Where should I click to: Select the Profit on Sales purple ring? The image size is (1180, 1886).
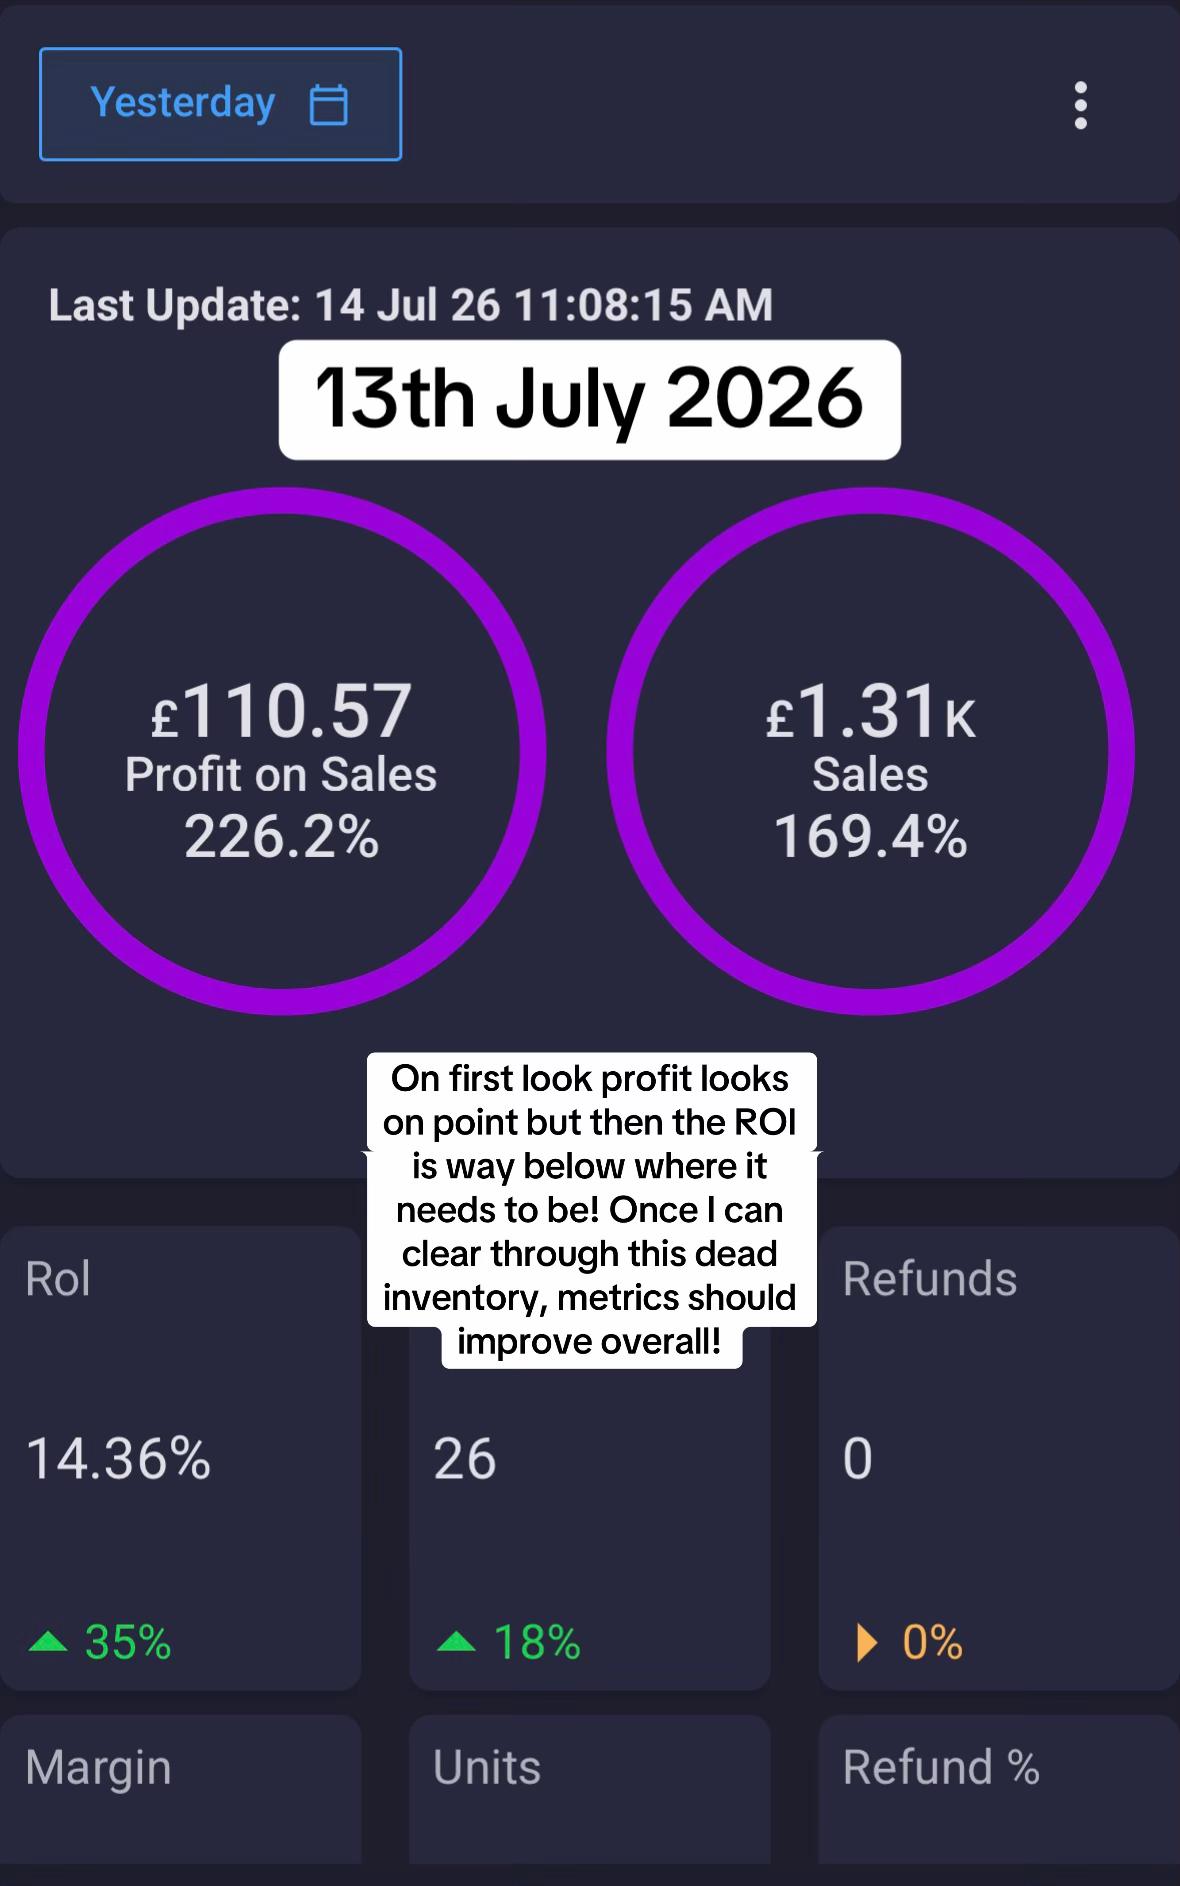[x=282, y=751]
